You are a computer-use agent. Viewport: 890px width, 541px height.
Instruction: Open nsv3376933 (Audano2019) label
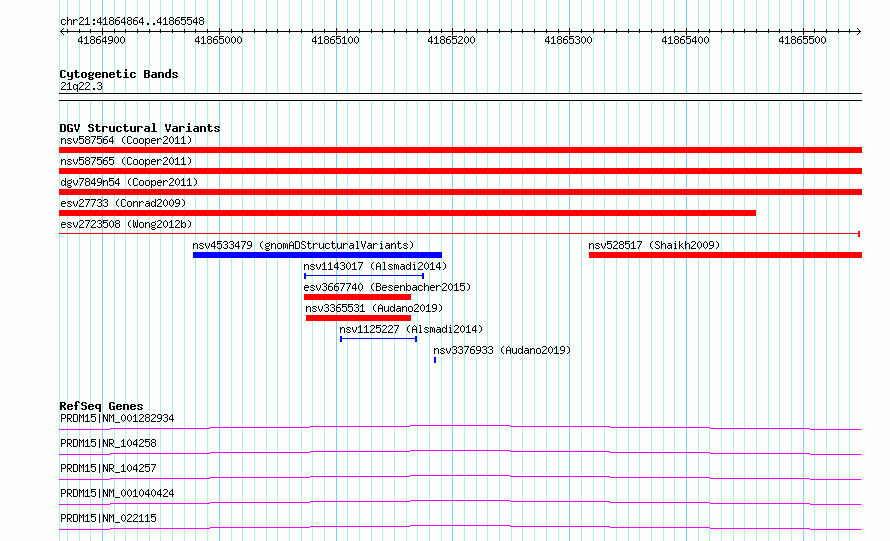click(x=502, y=350)
